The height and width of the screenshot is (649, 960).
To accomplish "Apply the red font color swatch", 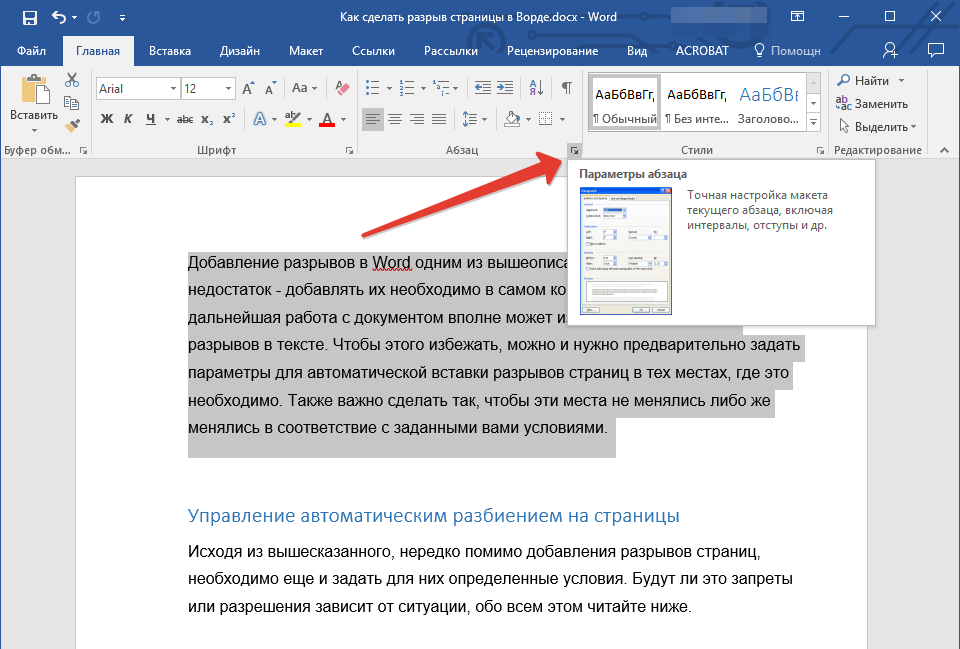I will pos(326,120).
